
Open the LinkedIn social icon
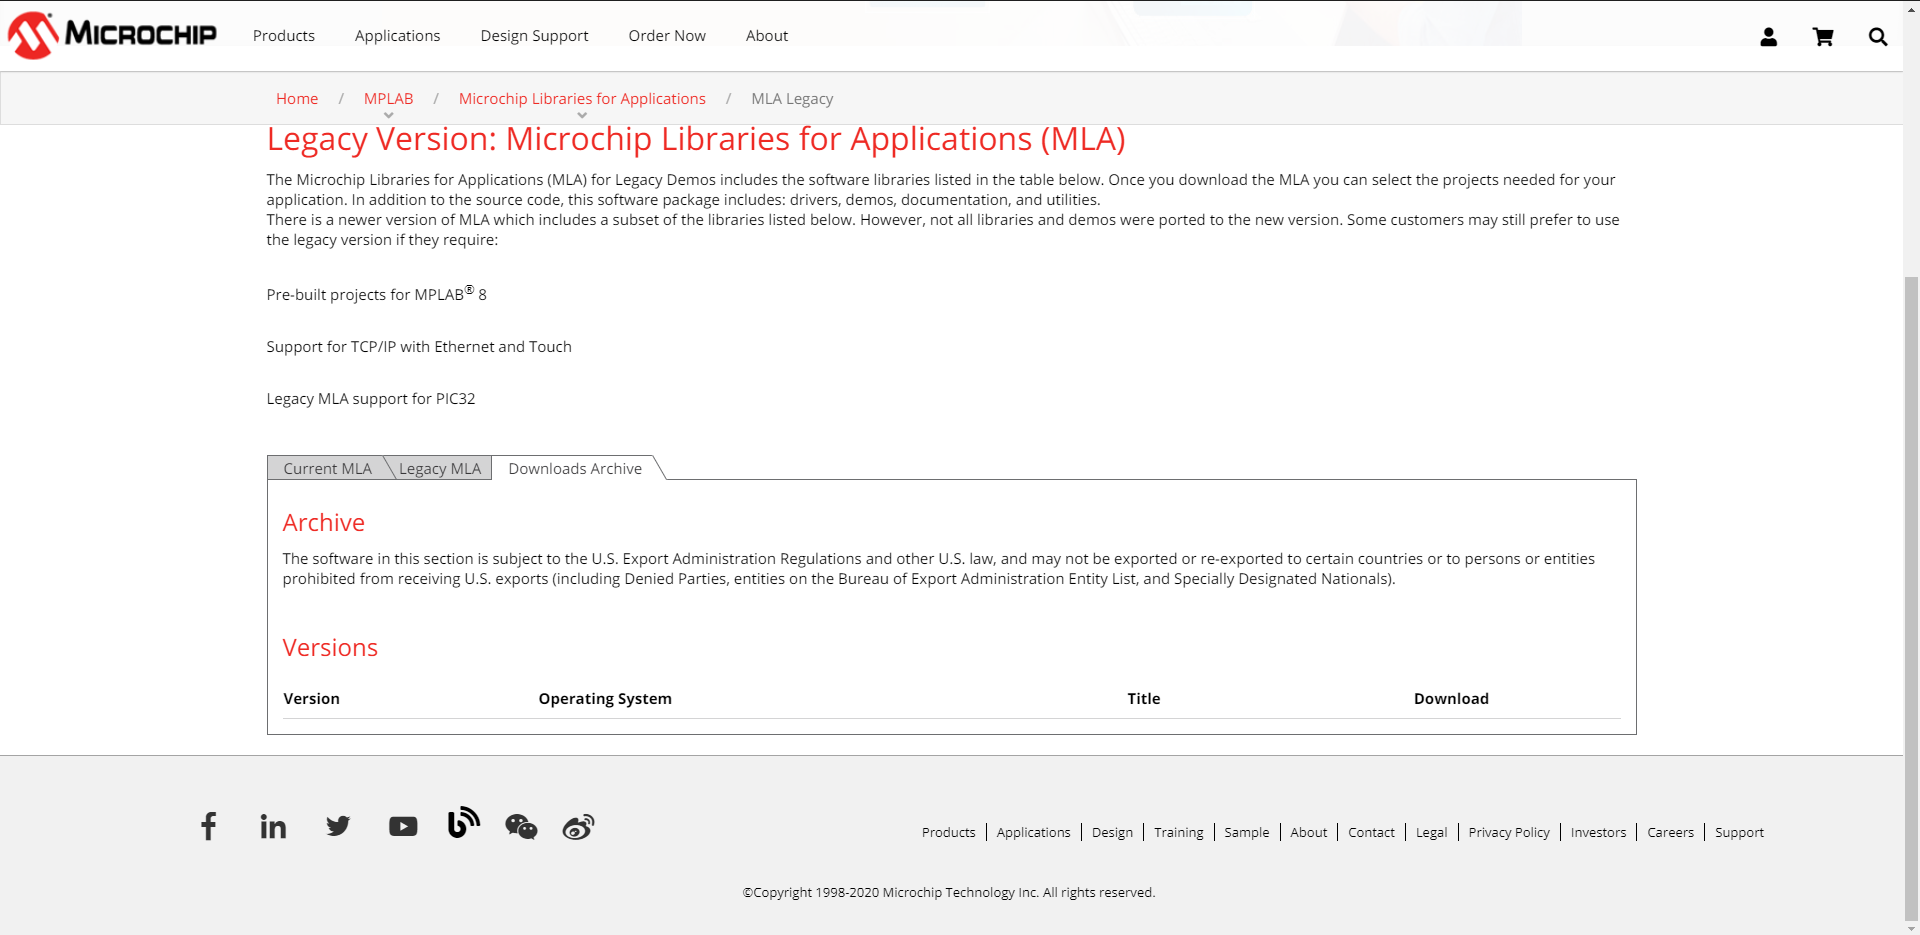pos(273,826)
